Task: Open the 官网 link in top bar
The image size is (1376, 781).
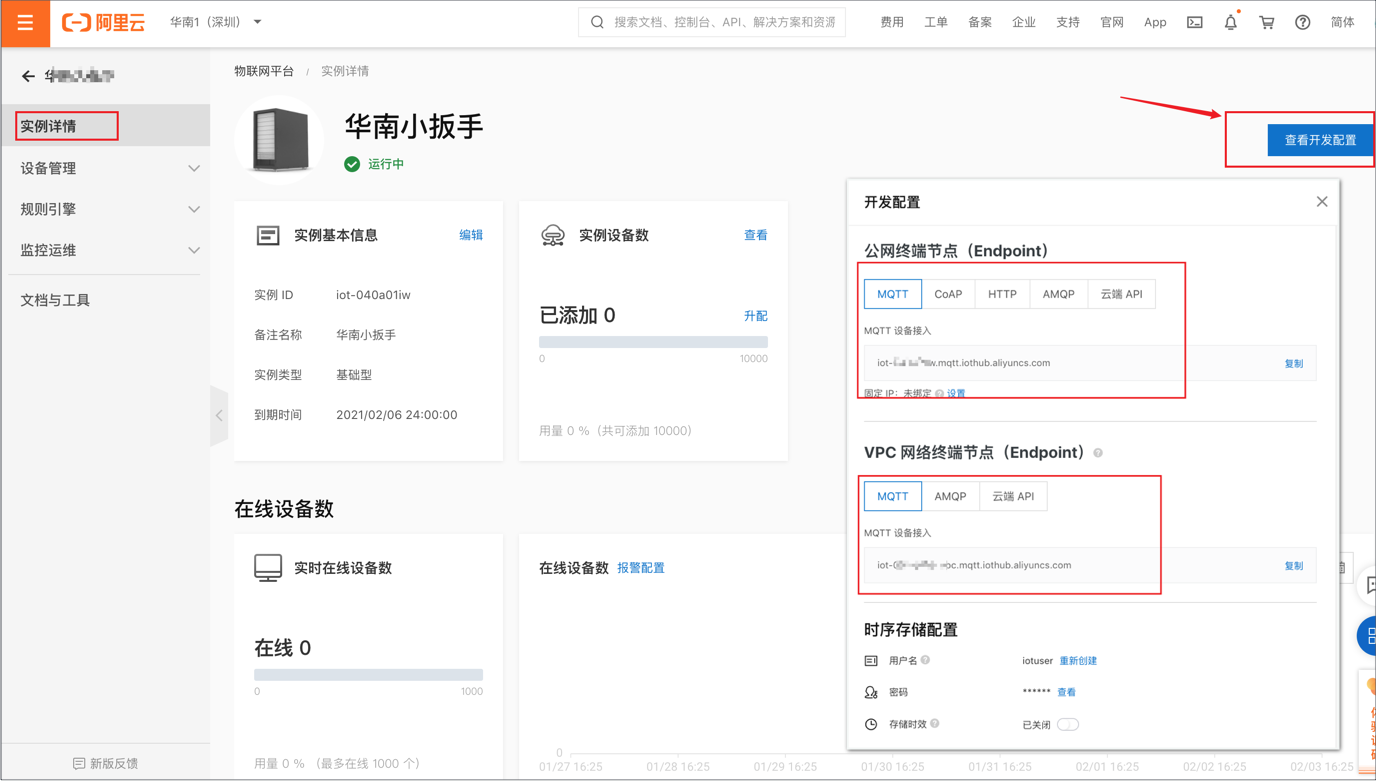Action: tap(1112, 22)
